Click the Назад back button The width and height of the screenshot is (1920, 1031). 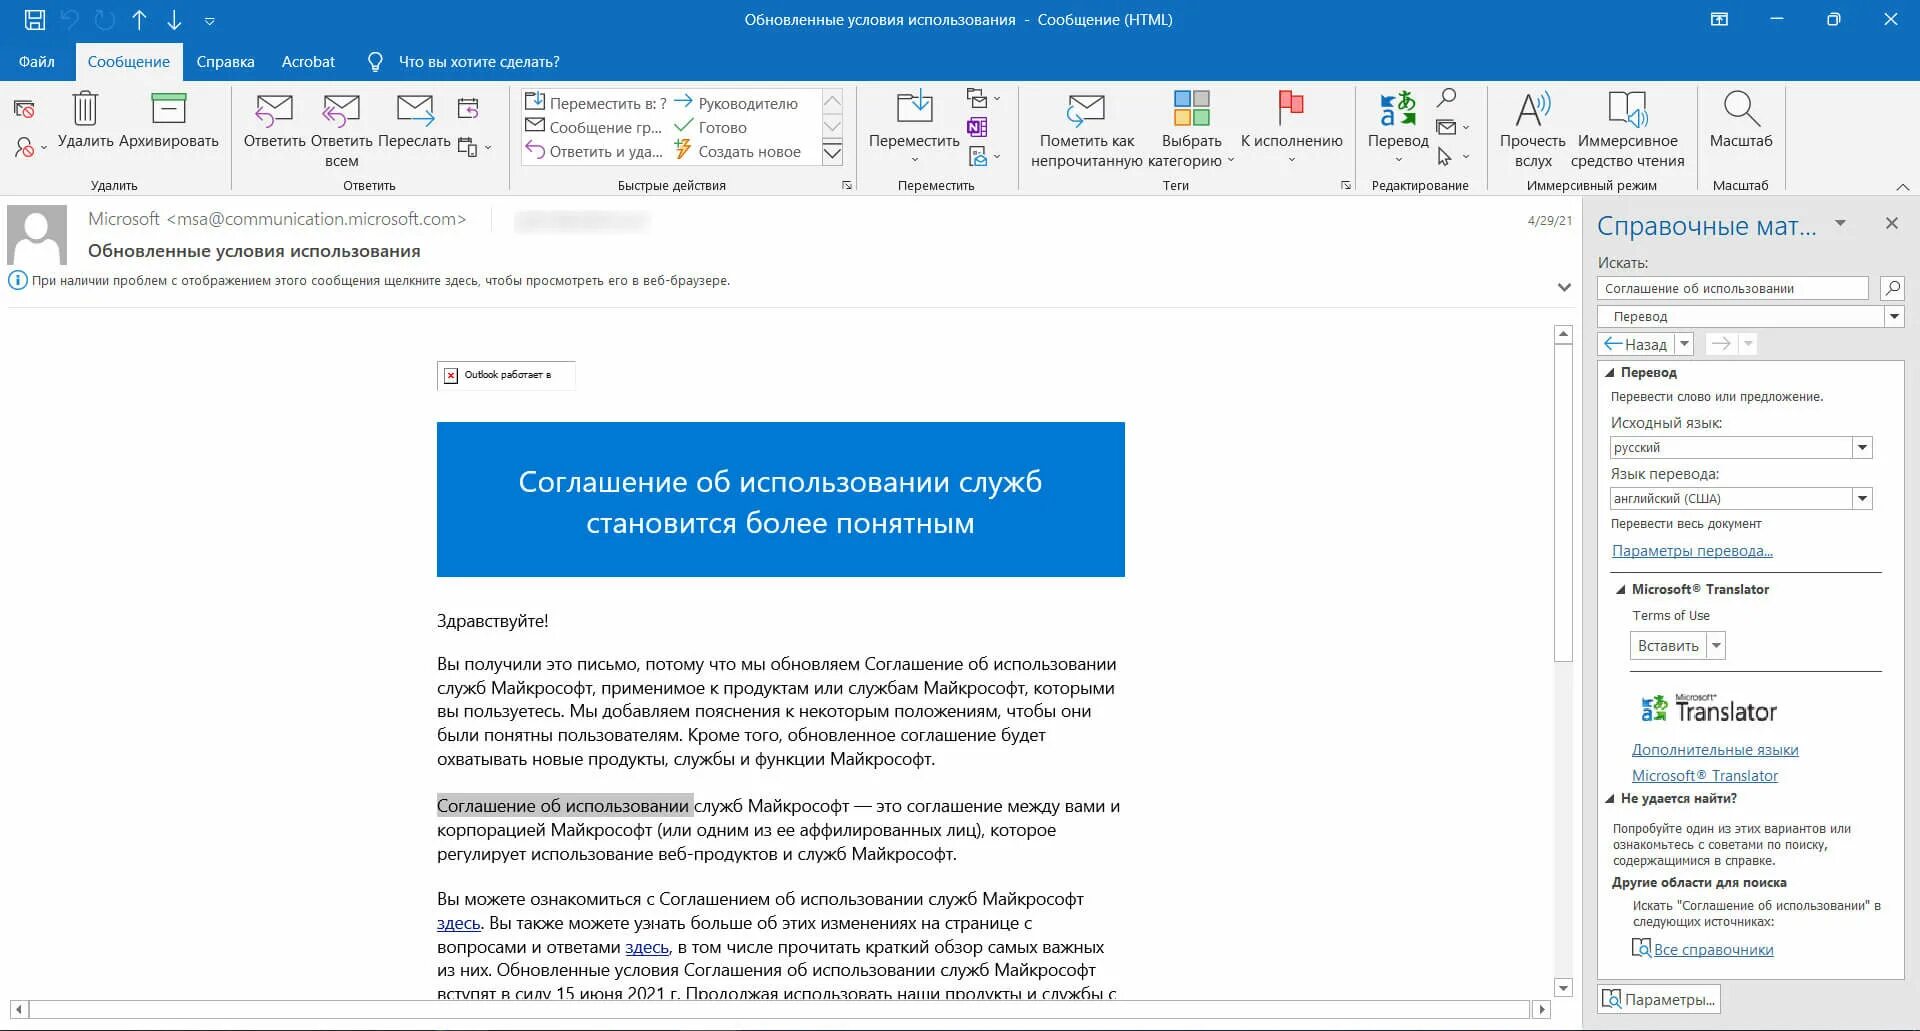pos(1636,344)
